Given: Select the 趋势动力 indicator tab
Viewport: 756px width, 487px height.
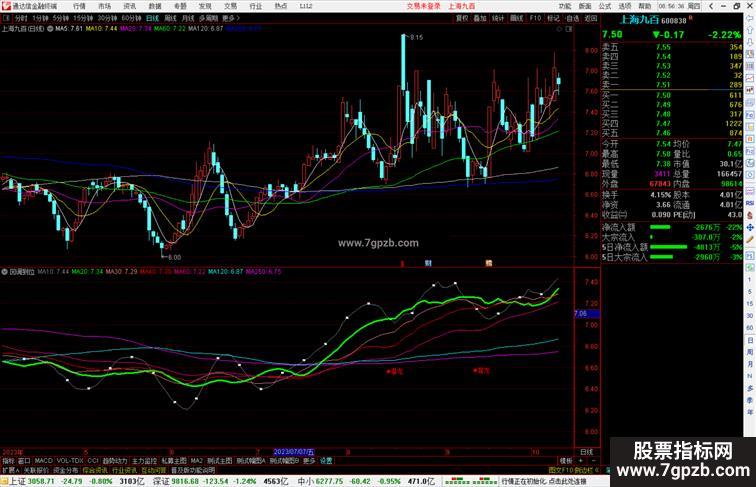Looking at the screenshot, I should (x=115, y=460).
